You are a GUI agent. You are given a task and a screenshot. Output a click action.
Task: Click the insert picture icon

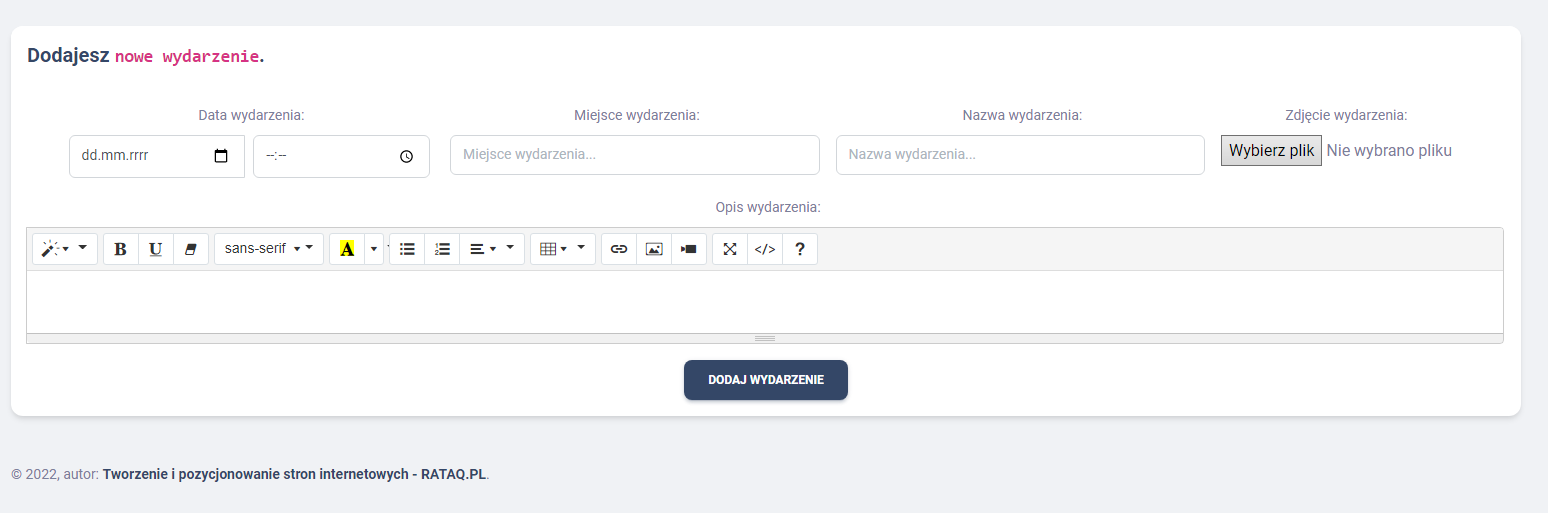click(654, 249)
